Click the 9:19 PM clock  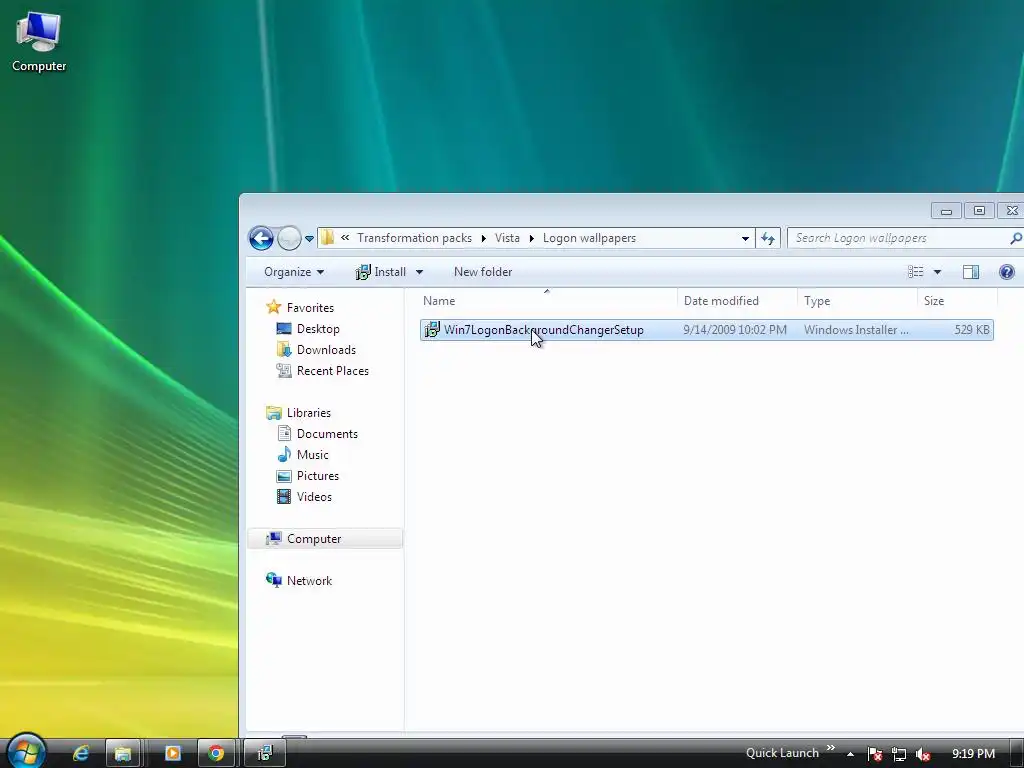(973, 754)
